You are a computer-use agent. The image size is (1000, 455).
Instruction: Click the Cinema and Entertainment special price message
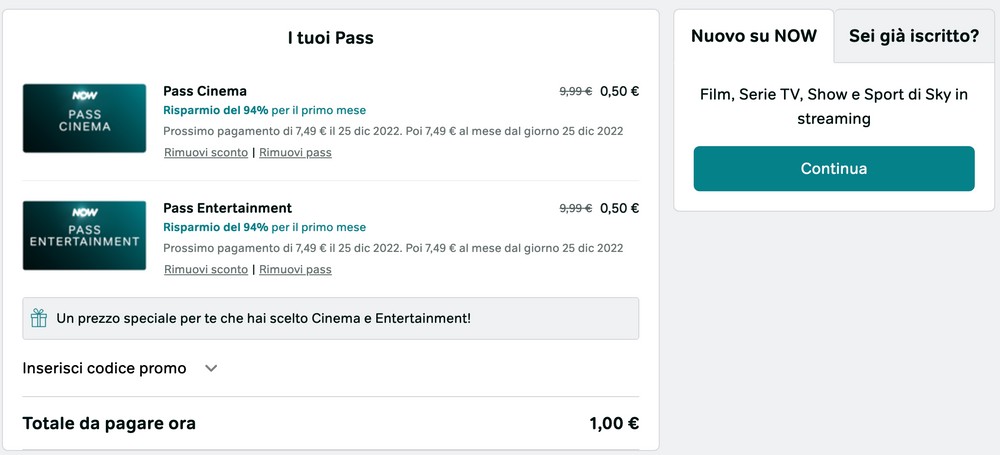(264, 319)
